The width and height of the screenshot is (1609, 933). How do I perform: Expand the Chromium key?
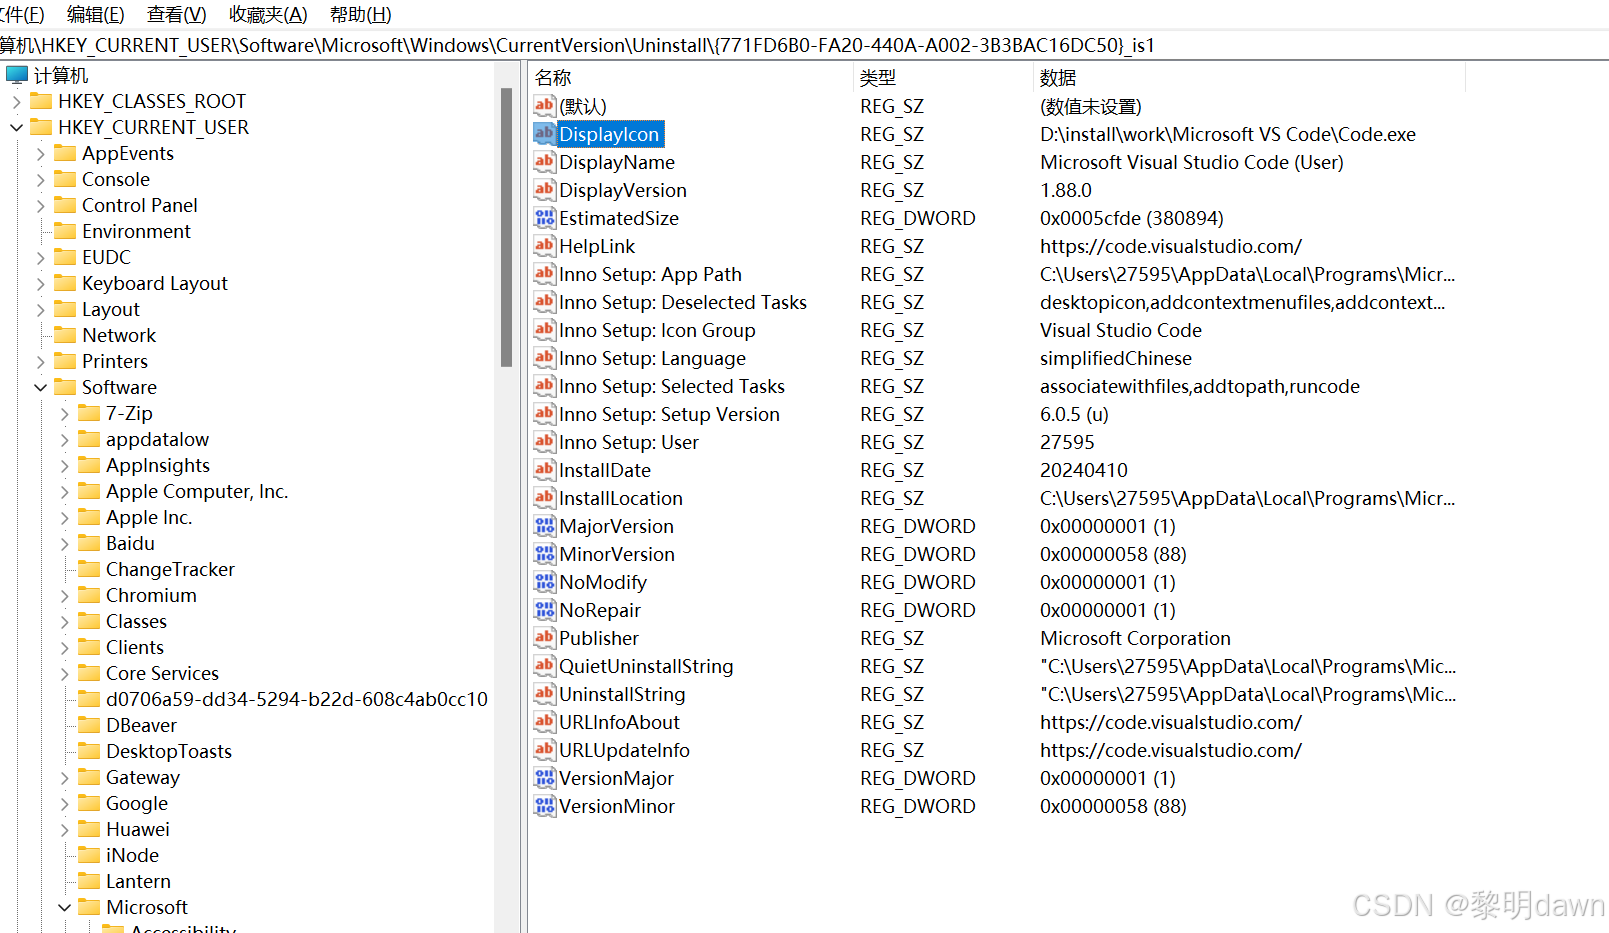coord(64,595)
